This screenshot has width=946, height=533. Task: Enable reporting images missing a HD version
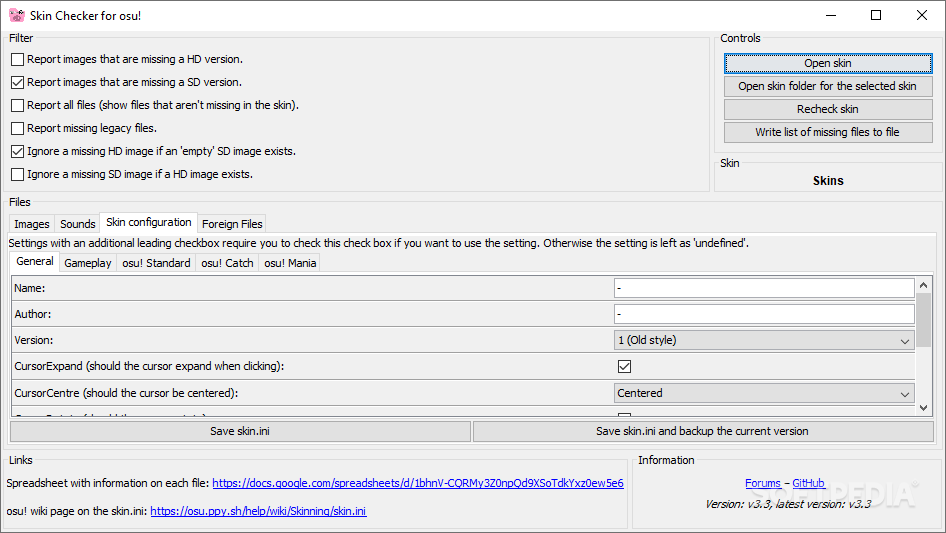pyautogui.click(x=17, y=59)
